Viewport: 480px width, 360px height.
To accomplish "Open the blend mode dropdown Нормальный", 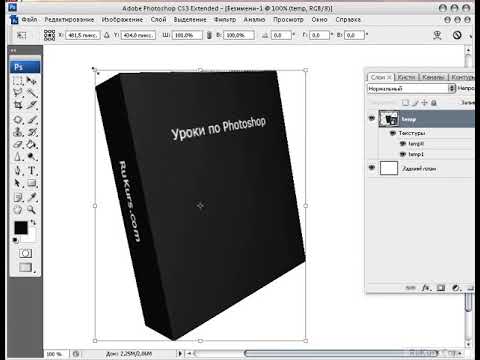I will (x=411, y=88).
